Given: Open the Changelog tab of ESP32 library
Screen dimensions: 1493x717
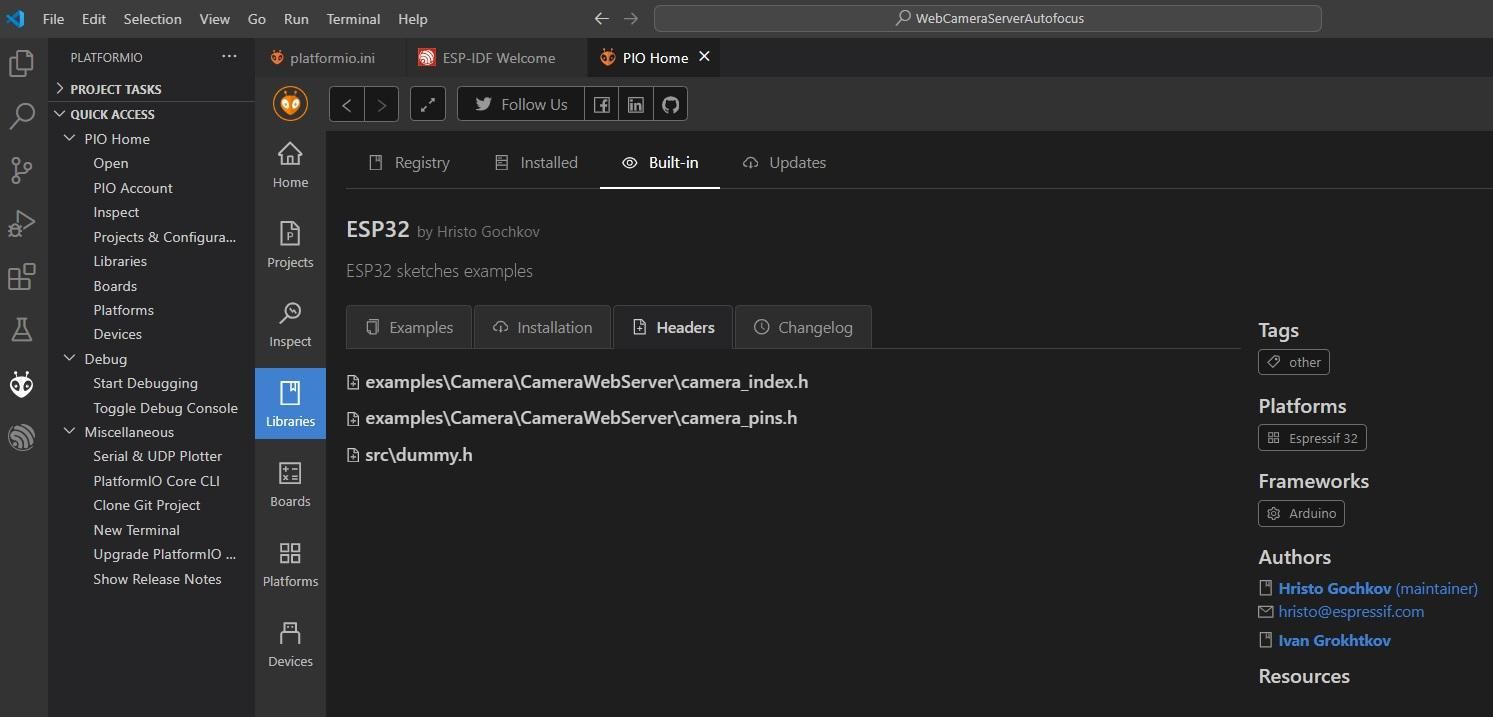Looking at the screenshot, I should pyautogui.click(x=804, y=327).
